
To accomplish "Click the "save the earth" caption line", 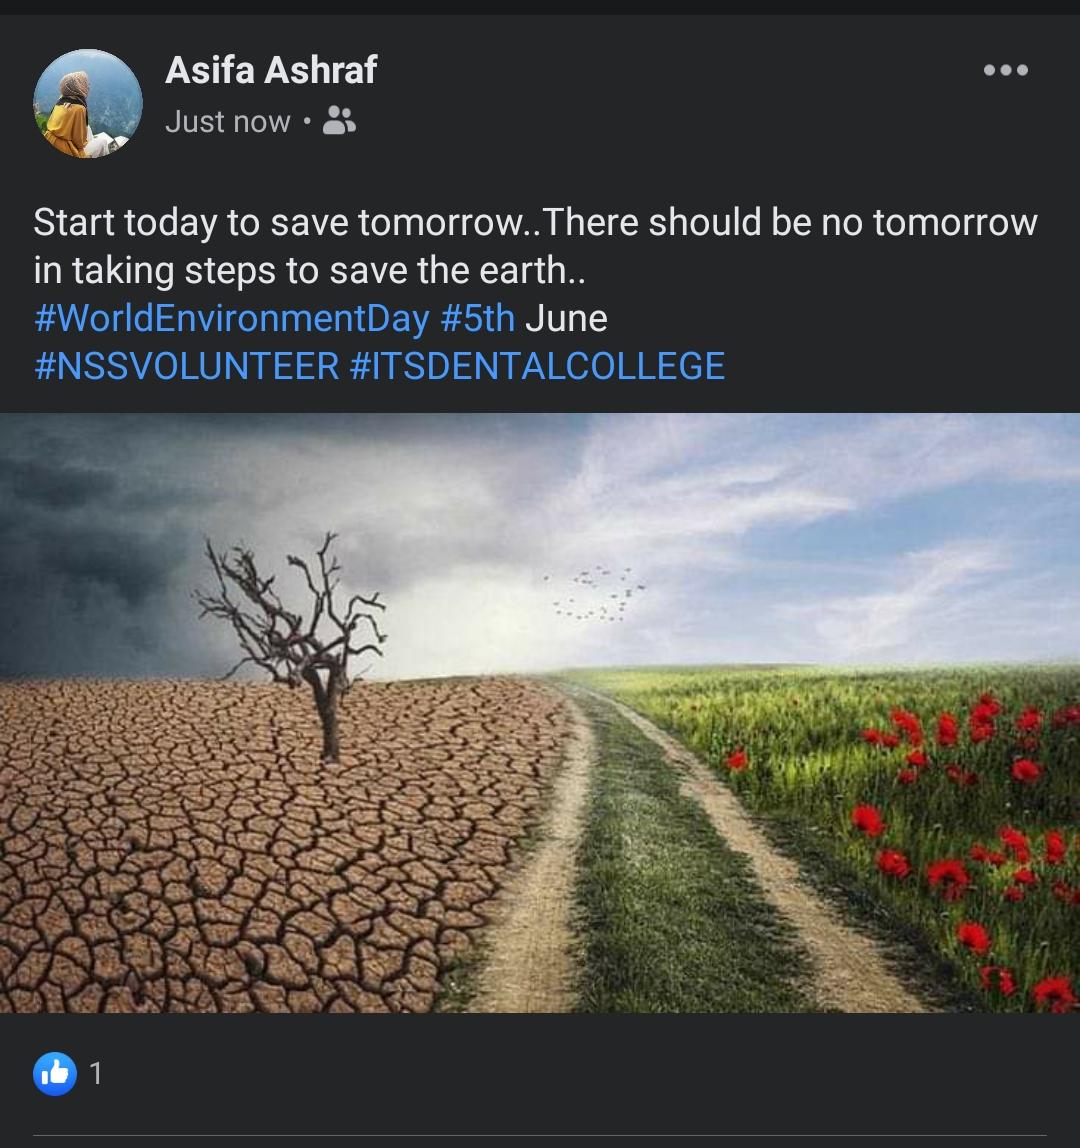I will (x=309, y=270).
